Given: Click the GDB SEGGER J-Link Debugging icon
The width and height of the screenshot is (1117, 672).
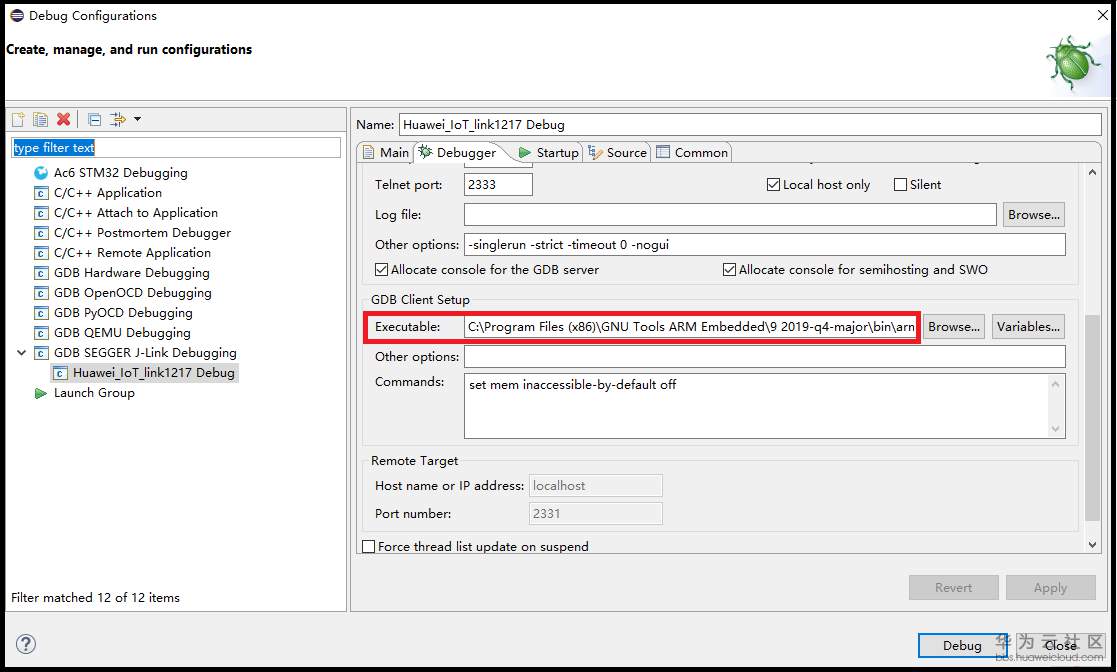Looking at the screenshot, I should tap(41, 353).
